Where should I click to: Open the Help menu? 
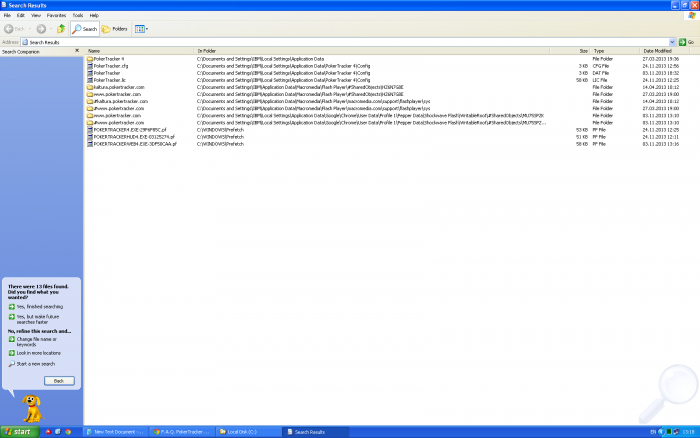click(x=94, y=15)
